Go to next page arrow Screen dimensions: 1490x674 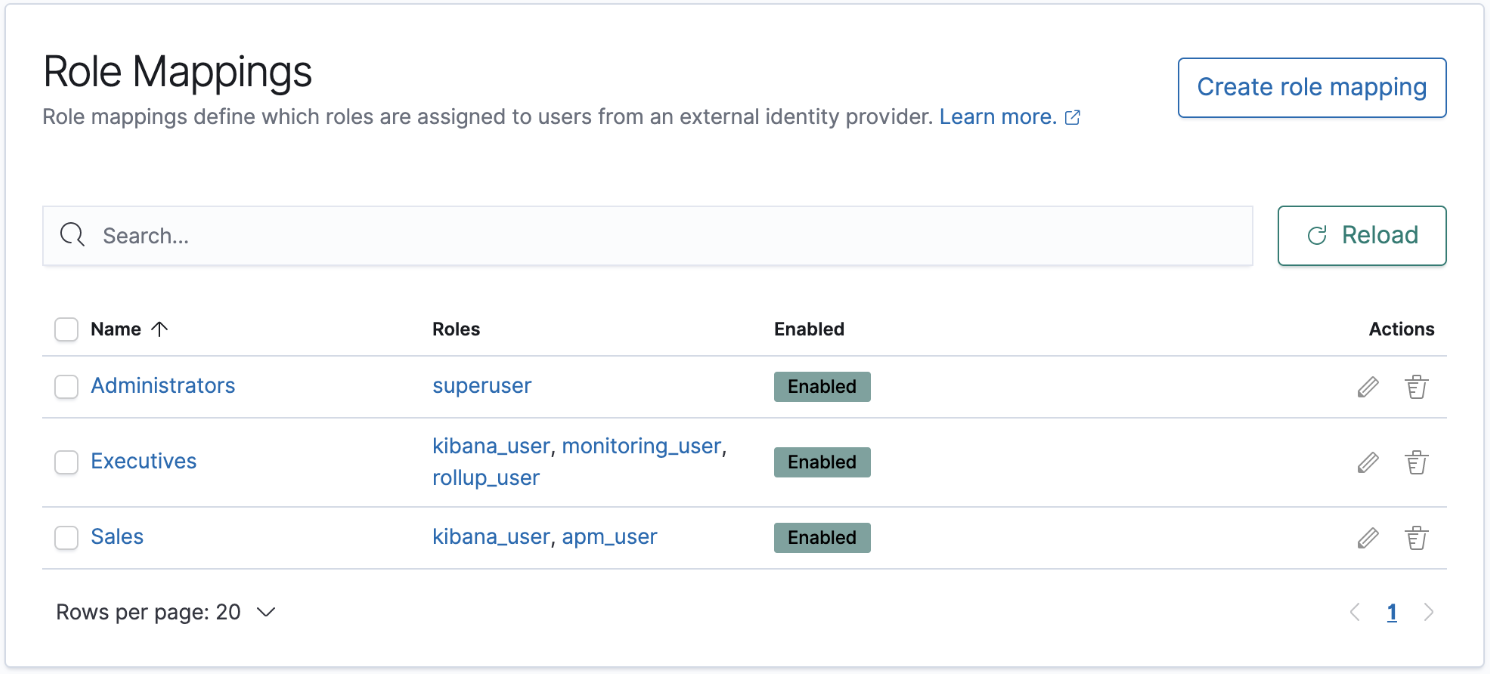point(1429,613)
